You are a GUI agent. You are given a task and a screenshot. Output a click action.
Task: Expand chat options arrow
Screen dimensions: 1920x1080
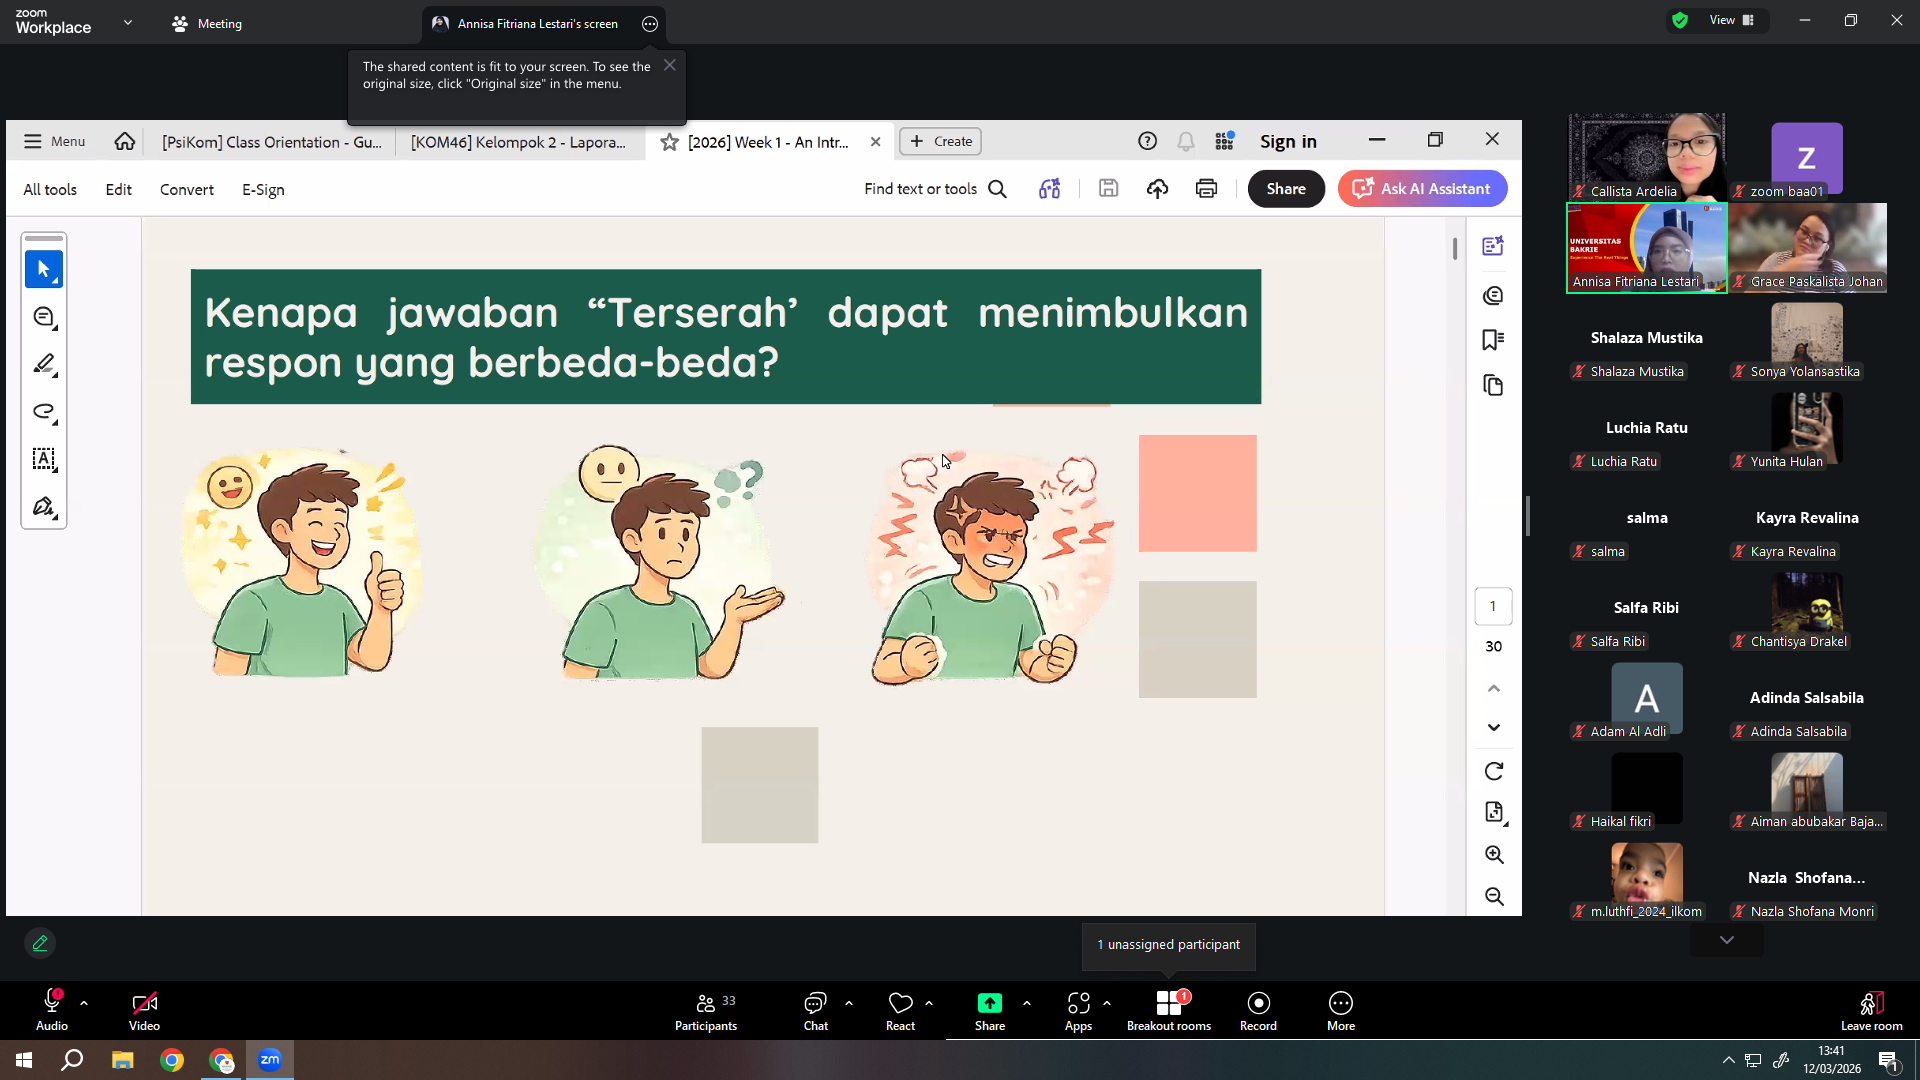pyautogui.click(x=849, y=1003)
